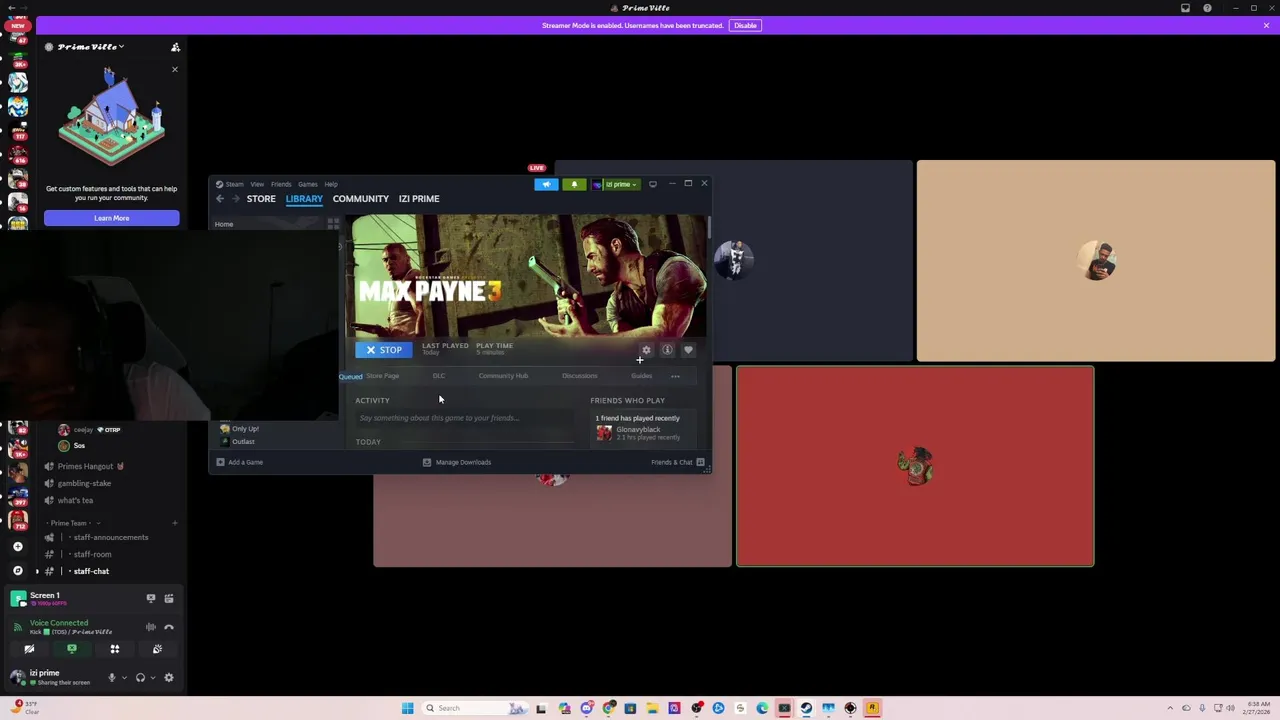Open staff-announcements channel
The image size is (1280, 720).
click(110, 537)
